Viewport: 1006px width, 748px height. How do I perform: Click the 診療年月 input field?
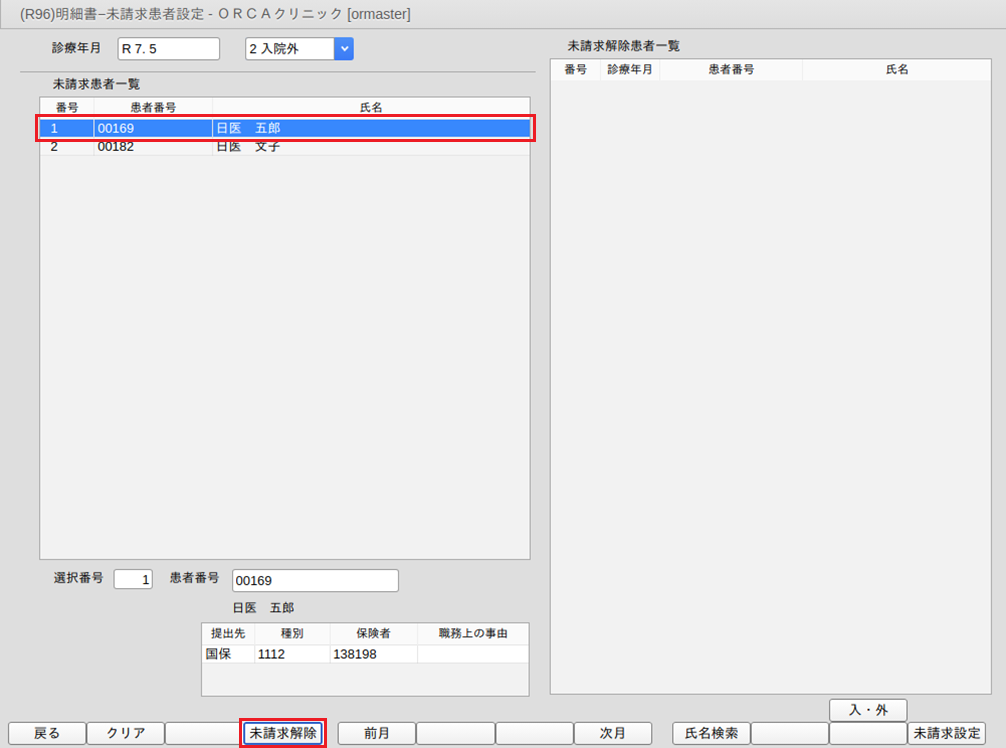tap(168, 49)
